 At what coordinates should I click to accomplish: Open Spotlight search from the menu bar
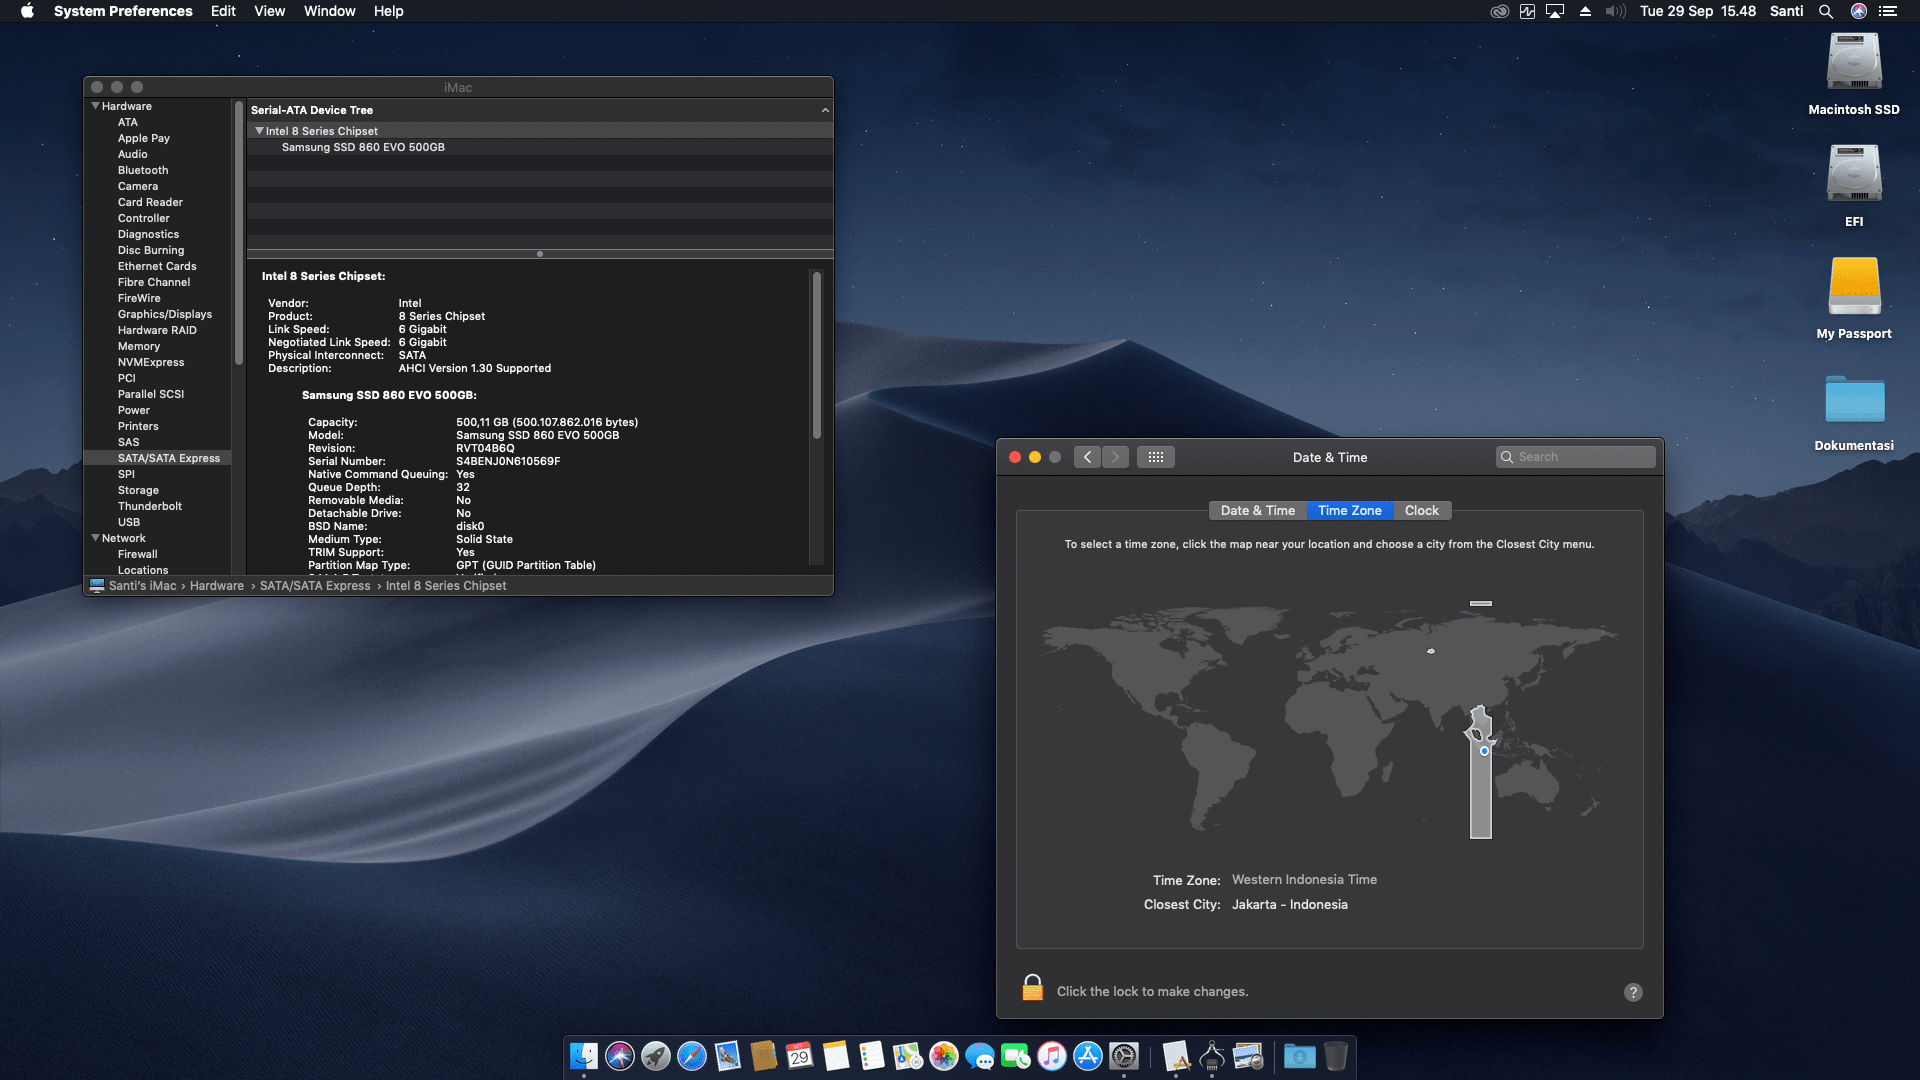1826,11
